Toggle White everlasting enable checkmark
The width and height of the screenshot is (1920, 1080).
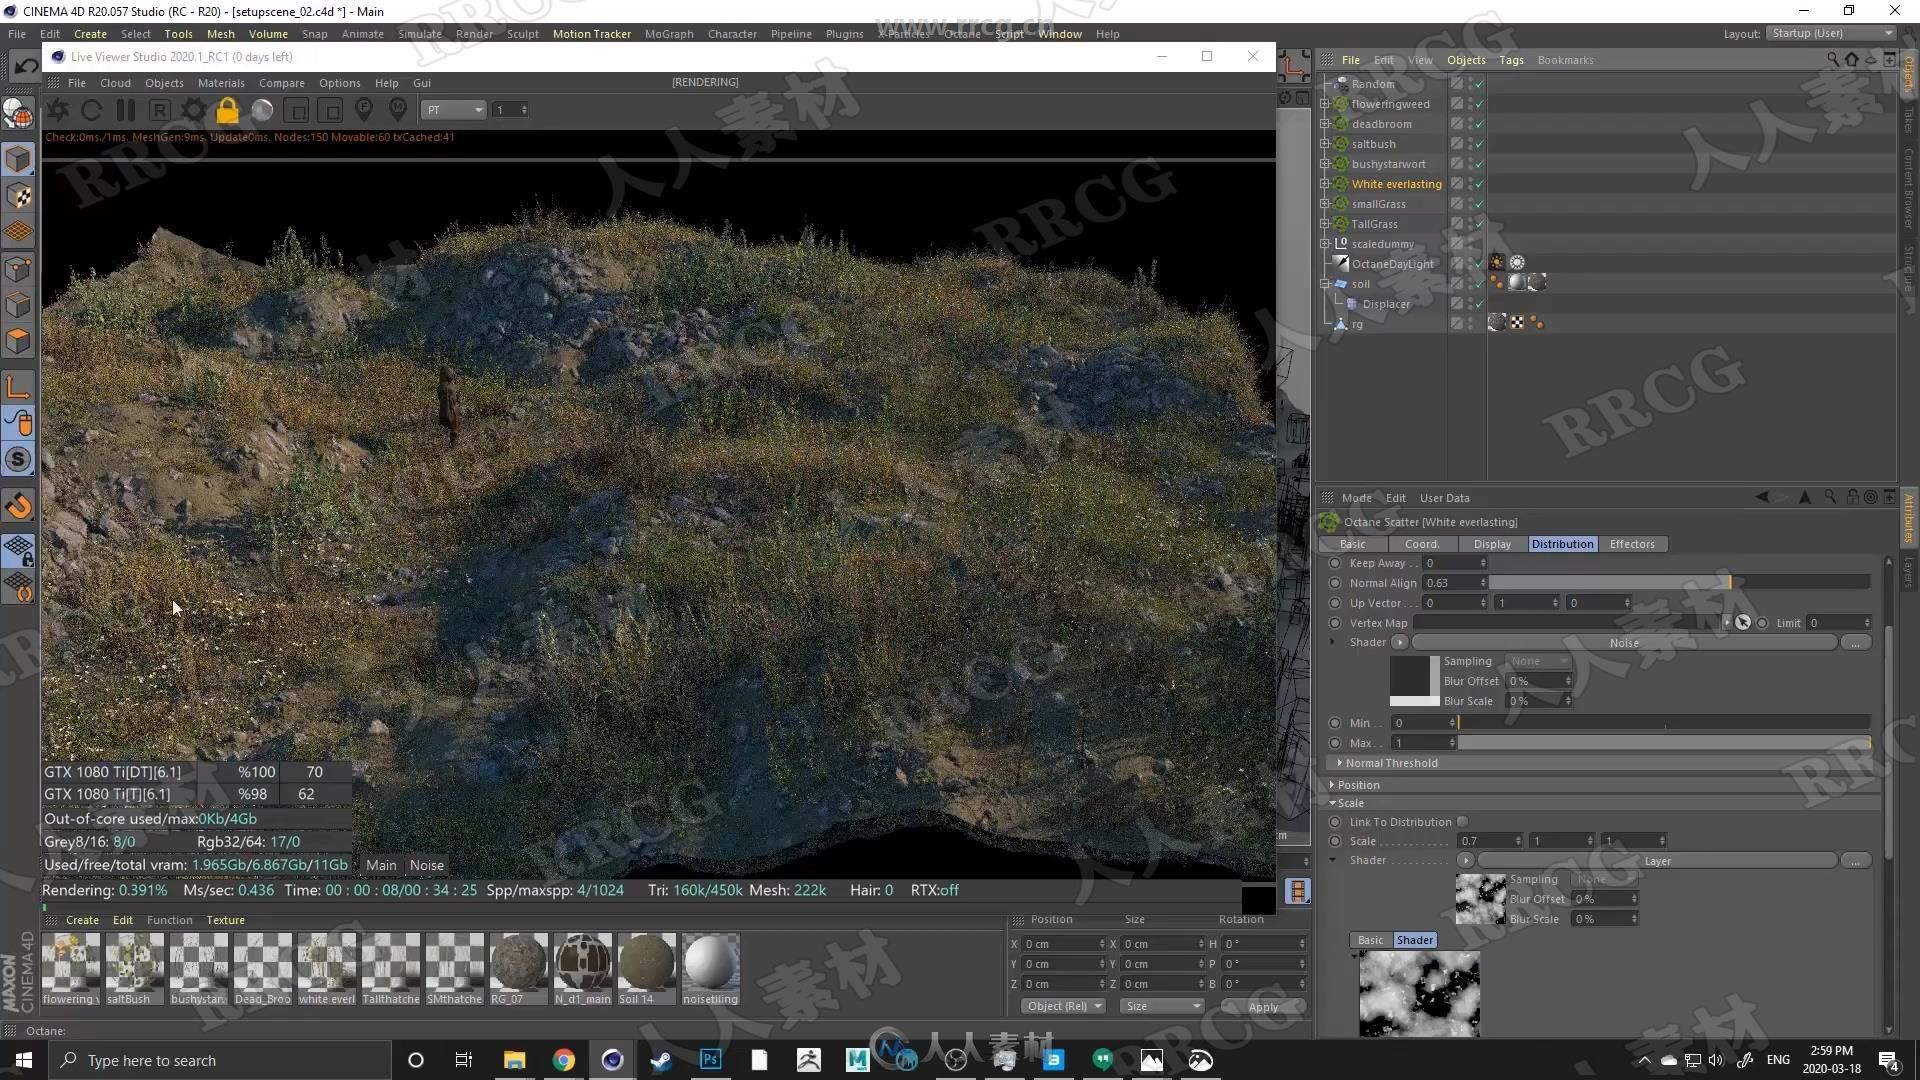(x=1479, y=184)
